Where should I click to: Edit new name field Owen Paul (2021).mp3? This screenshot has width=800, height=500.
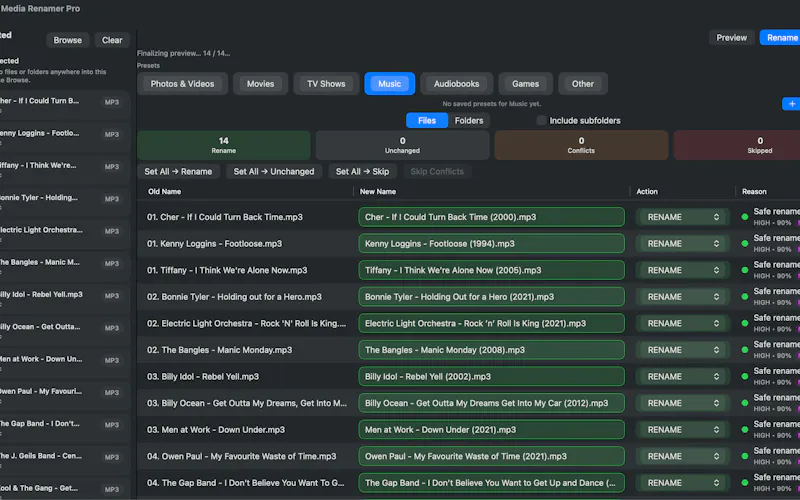pyautogui.click(x=491, y=456)
